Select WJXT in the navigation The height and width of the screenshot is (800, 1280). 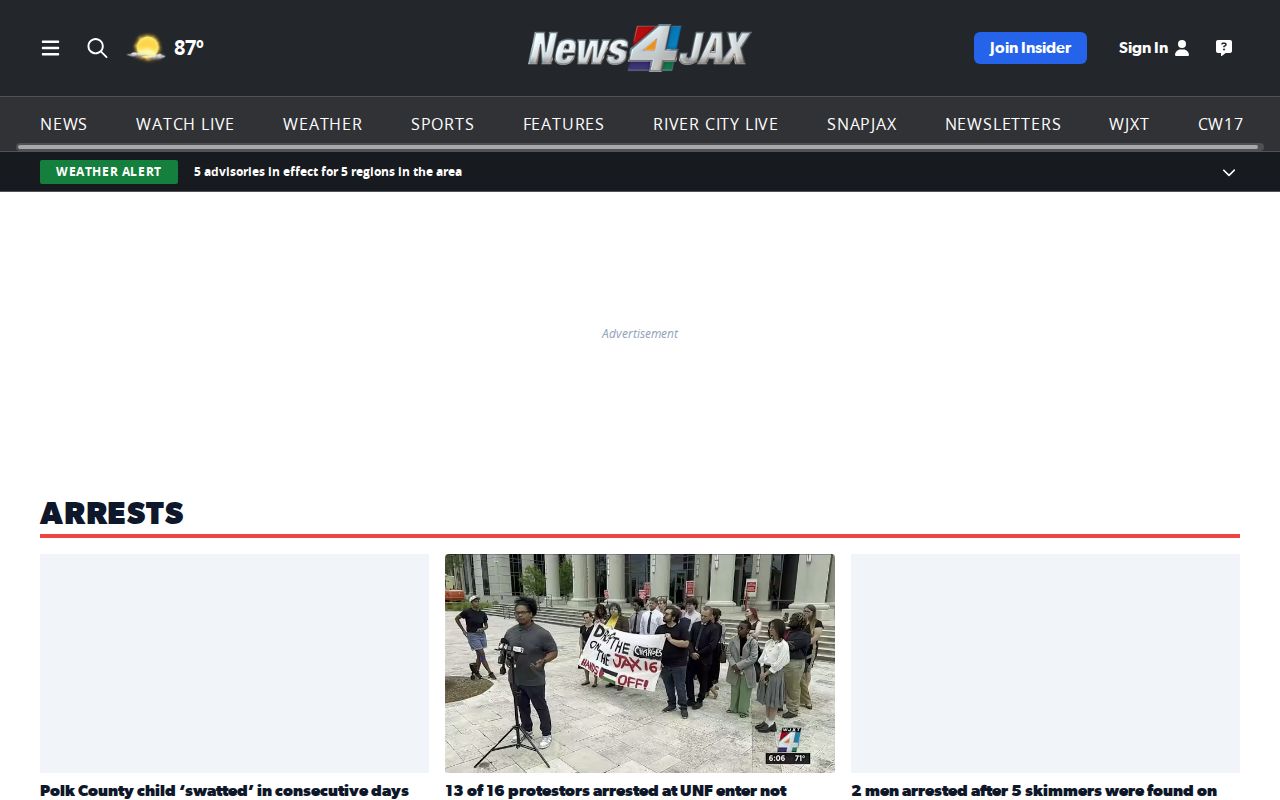(1129, 124)
